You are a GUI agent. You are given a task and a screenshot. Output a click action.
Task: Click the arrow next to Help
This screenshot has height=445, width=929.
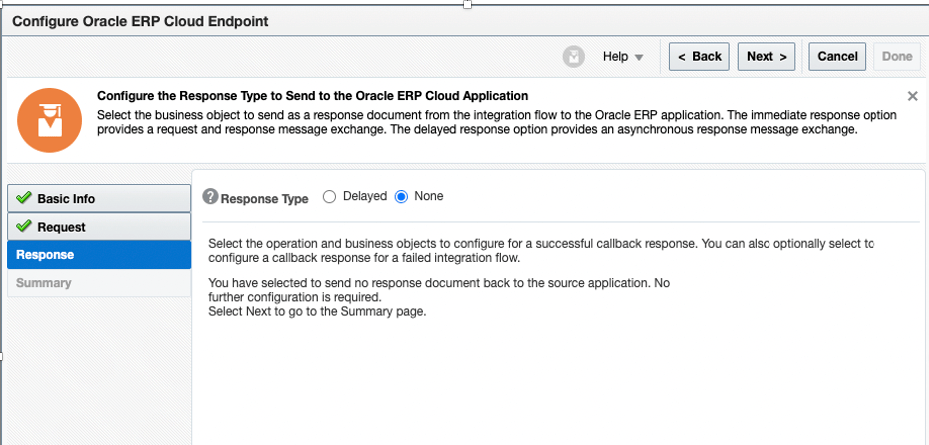pos(639,58)
